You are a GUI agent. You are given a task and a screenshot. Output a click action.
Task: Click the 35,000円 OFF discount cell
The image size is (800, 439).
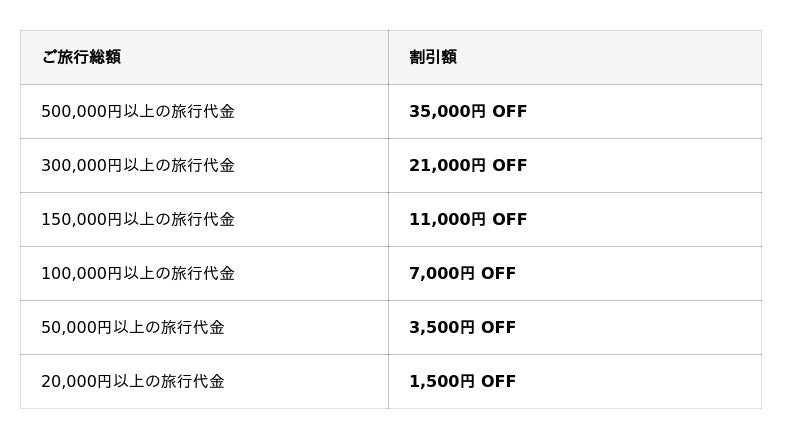(x=467, y=112)
